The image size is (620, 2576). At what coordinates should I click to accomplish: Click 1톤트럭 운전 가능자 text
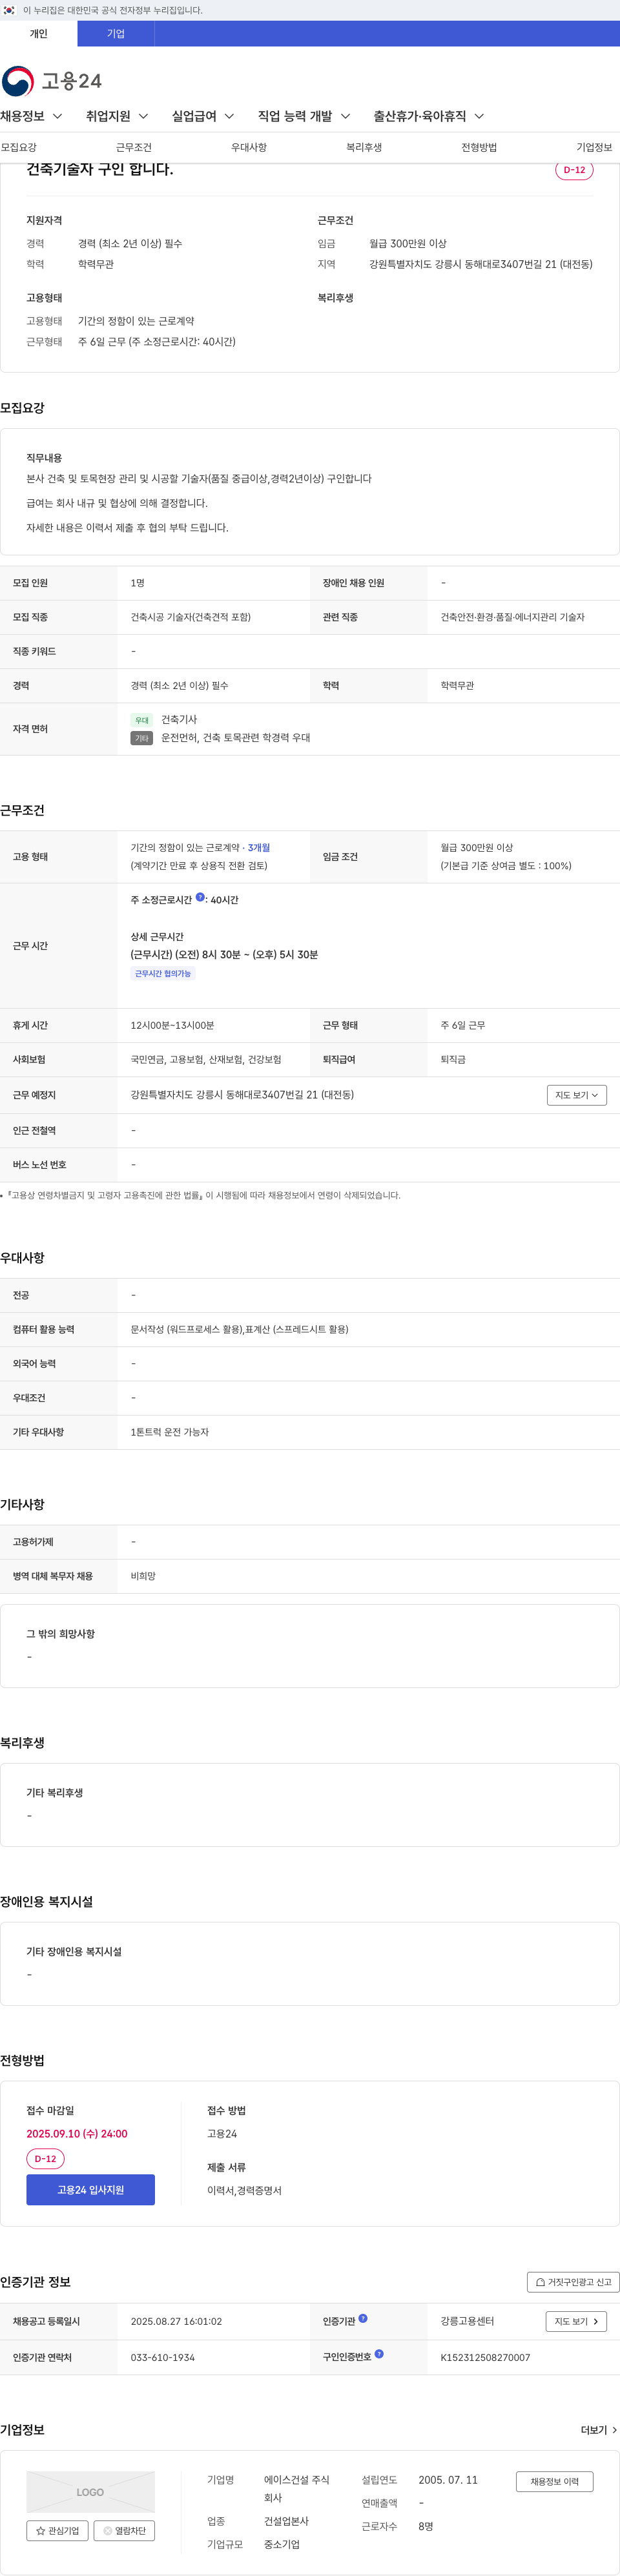tap(170, 1432)
